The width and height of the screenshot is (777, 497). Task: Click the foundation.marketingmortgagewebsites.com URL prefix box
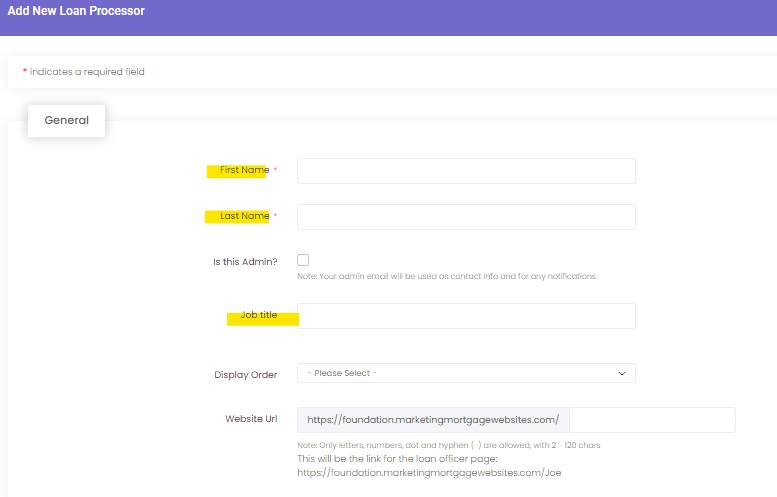434,420
